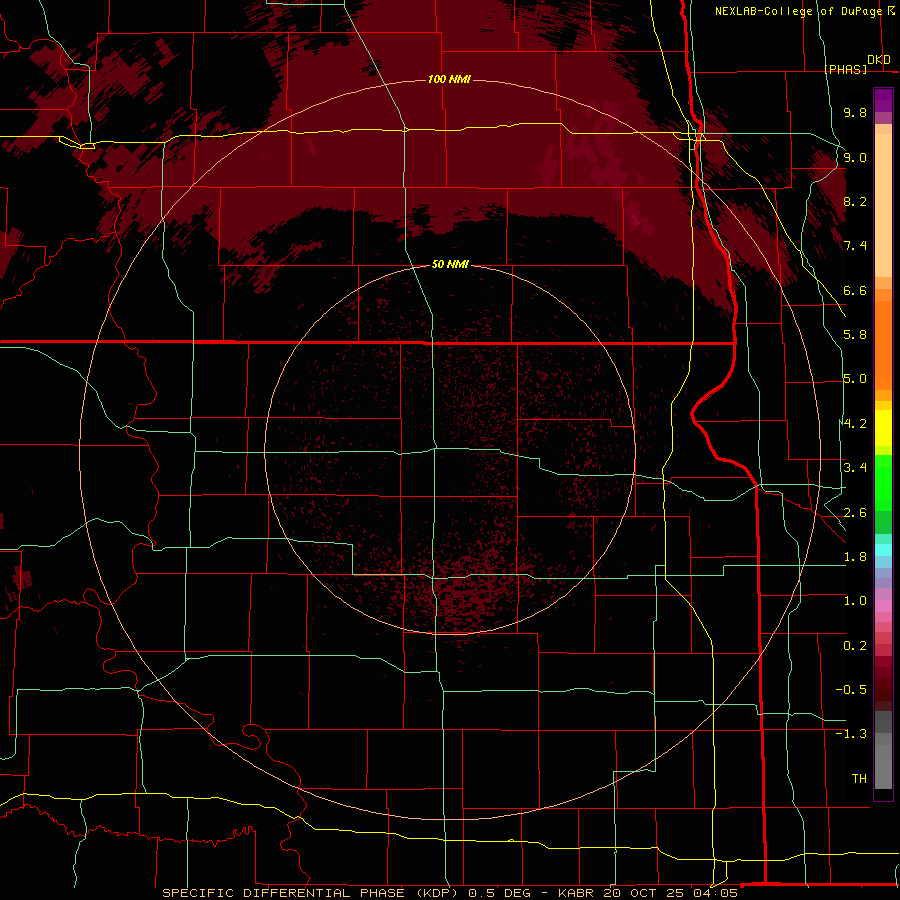Click the 9.8 scale value
This screenshot has width=900, height=900.
[855, 112]
